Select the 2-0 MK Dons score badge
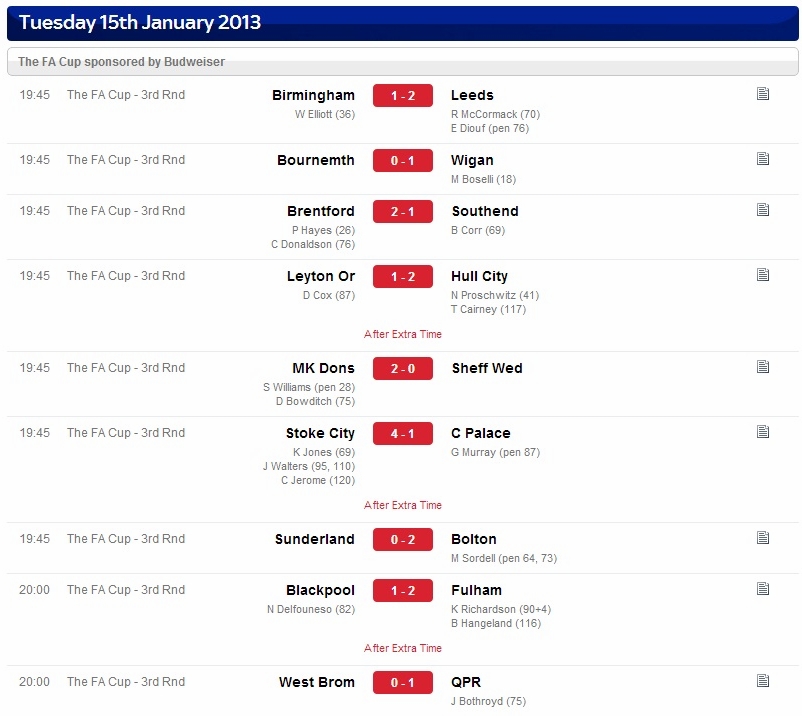This screenshot has width=802, height=716. tap(403, 369)
